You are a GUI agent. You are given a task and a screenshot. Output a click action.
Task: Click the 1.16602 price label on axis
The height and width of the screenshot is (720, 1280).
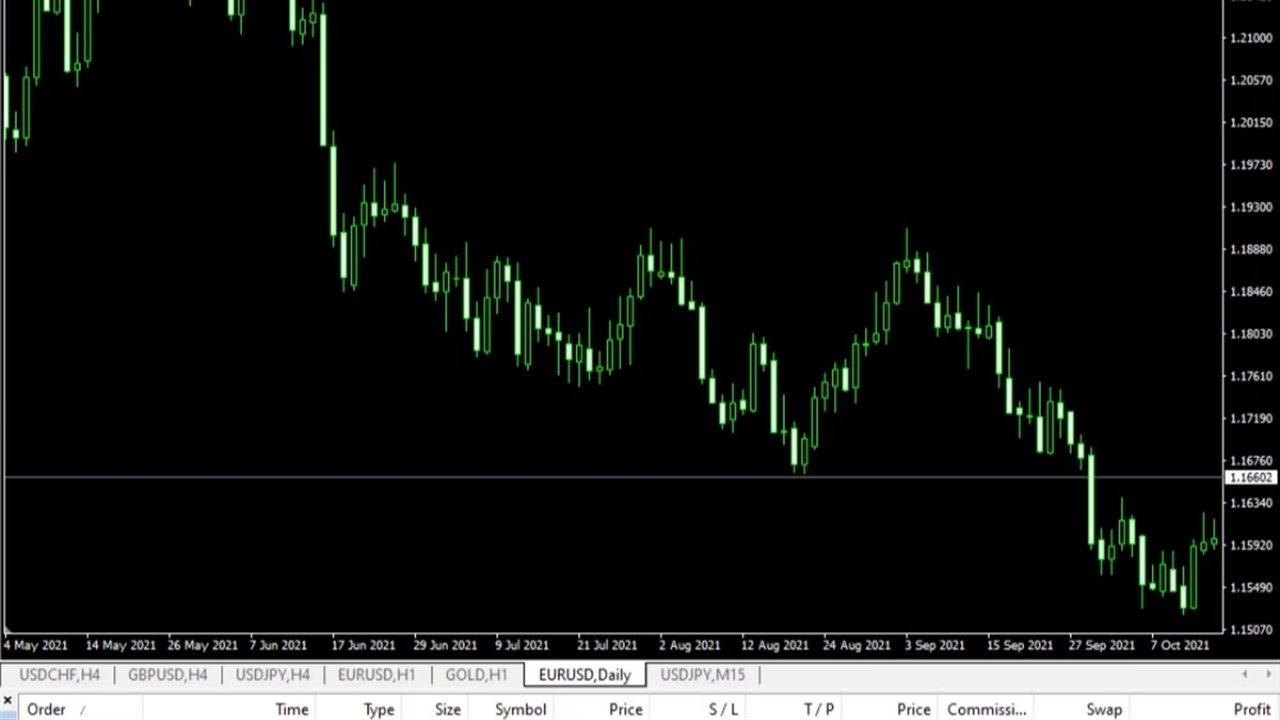pos(1250,478)
